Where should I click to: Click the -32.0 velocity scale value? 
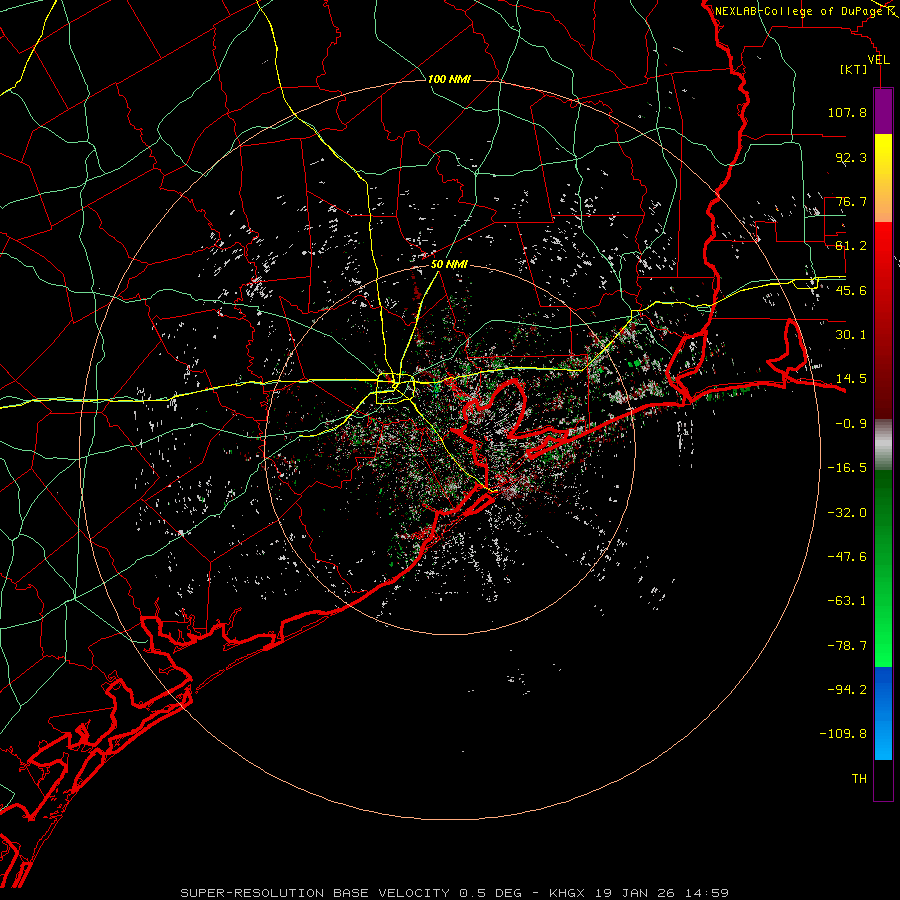point(847,513)
